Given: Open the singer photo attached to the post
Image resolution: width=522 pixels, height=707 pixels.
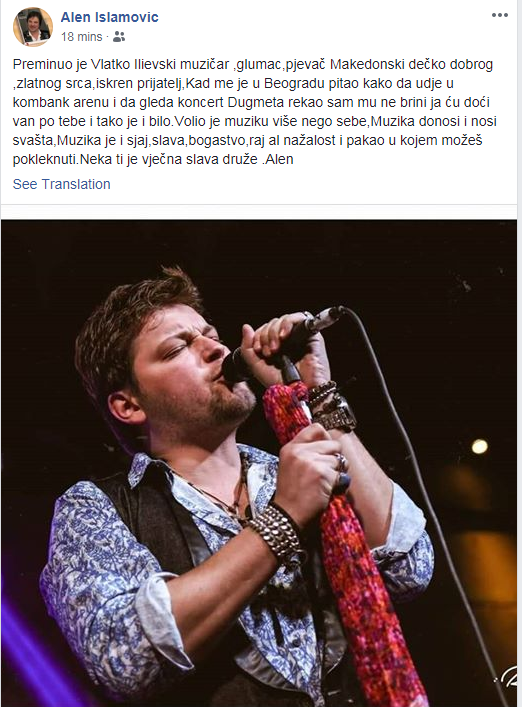Looking at the screenshot, I should tap(259, 463).
